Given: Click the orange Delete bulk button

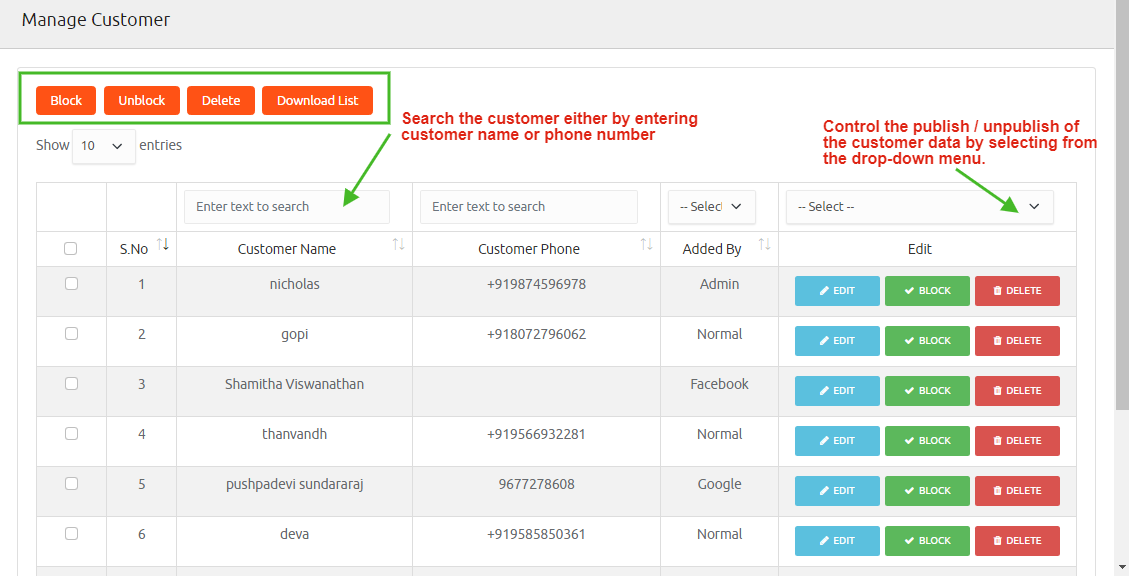Looking at the screenshot, I should coord(221,101).
